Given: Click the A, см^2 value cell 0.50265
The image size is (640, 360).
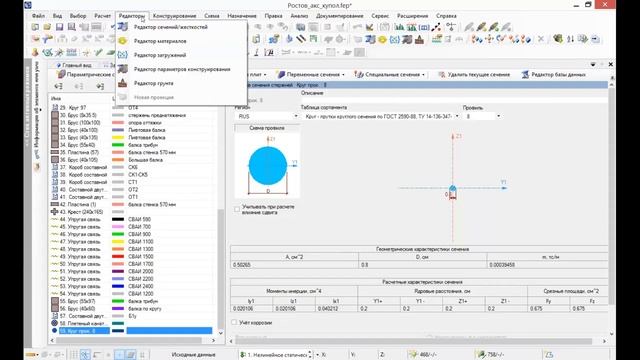Looking at the screenshot, I should (x=294, y=265).
